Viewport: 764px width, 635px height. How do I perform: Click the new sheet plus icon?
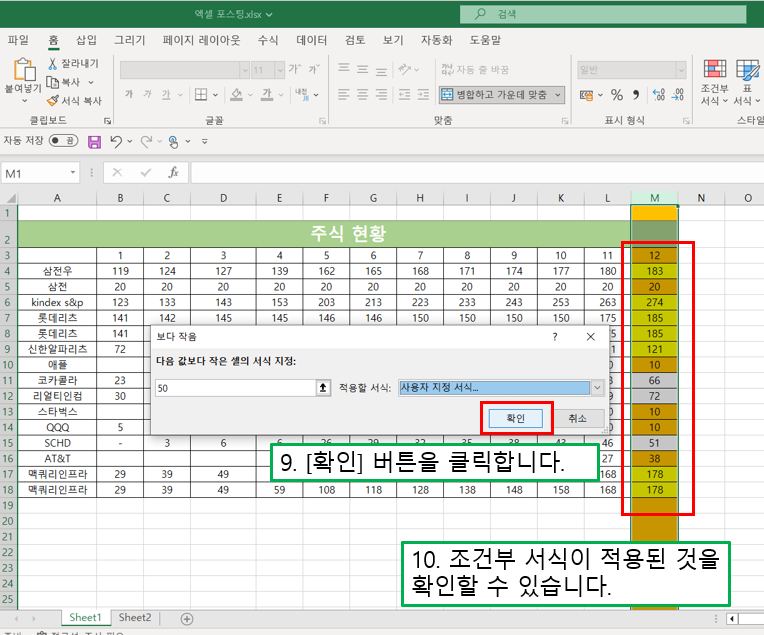187,619
